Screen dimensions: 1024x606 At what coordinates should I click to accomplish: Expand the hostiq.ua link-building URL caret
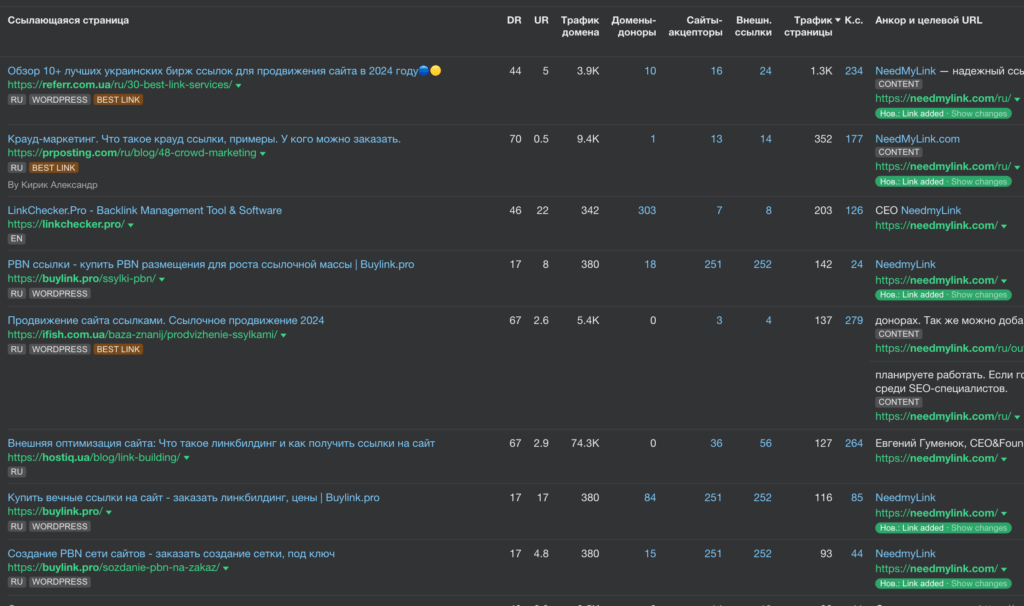pos(186,458)
